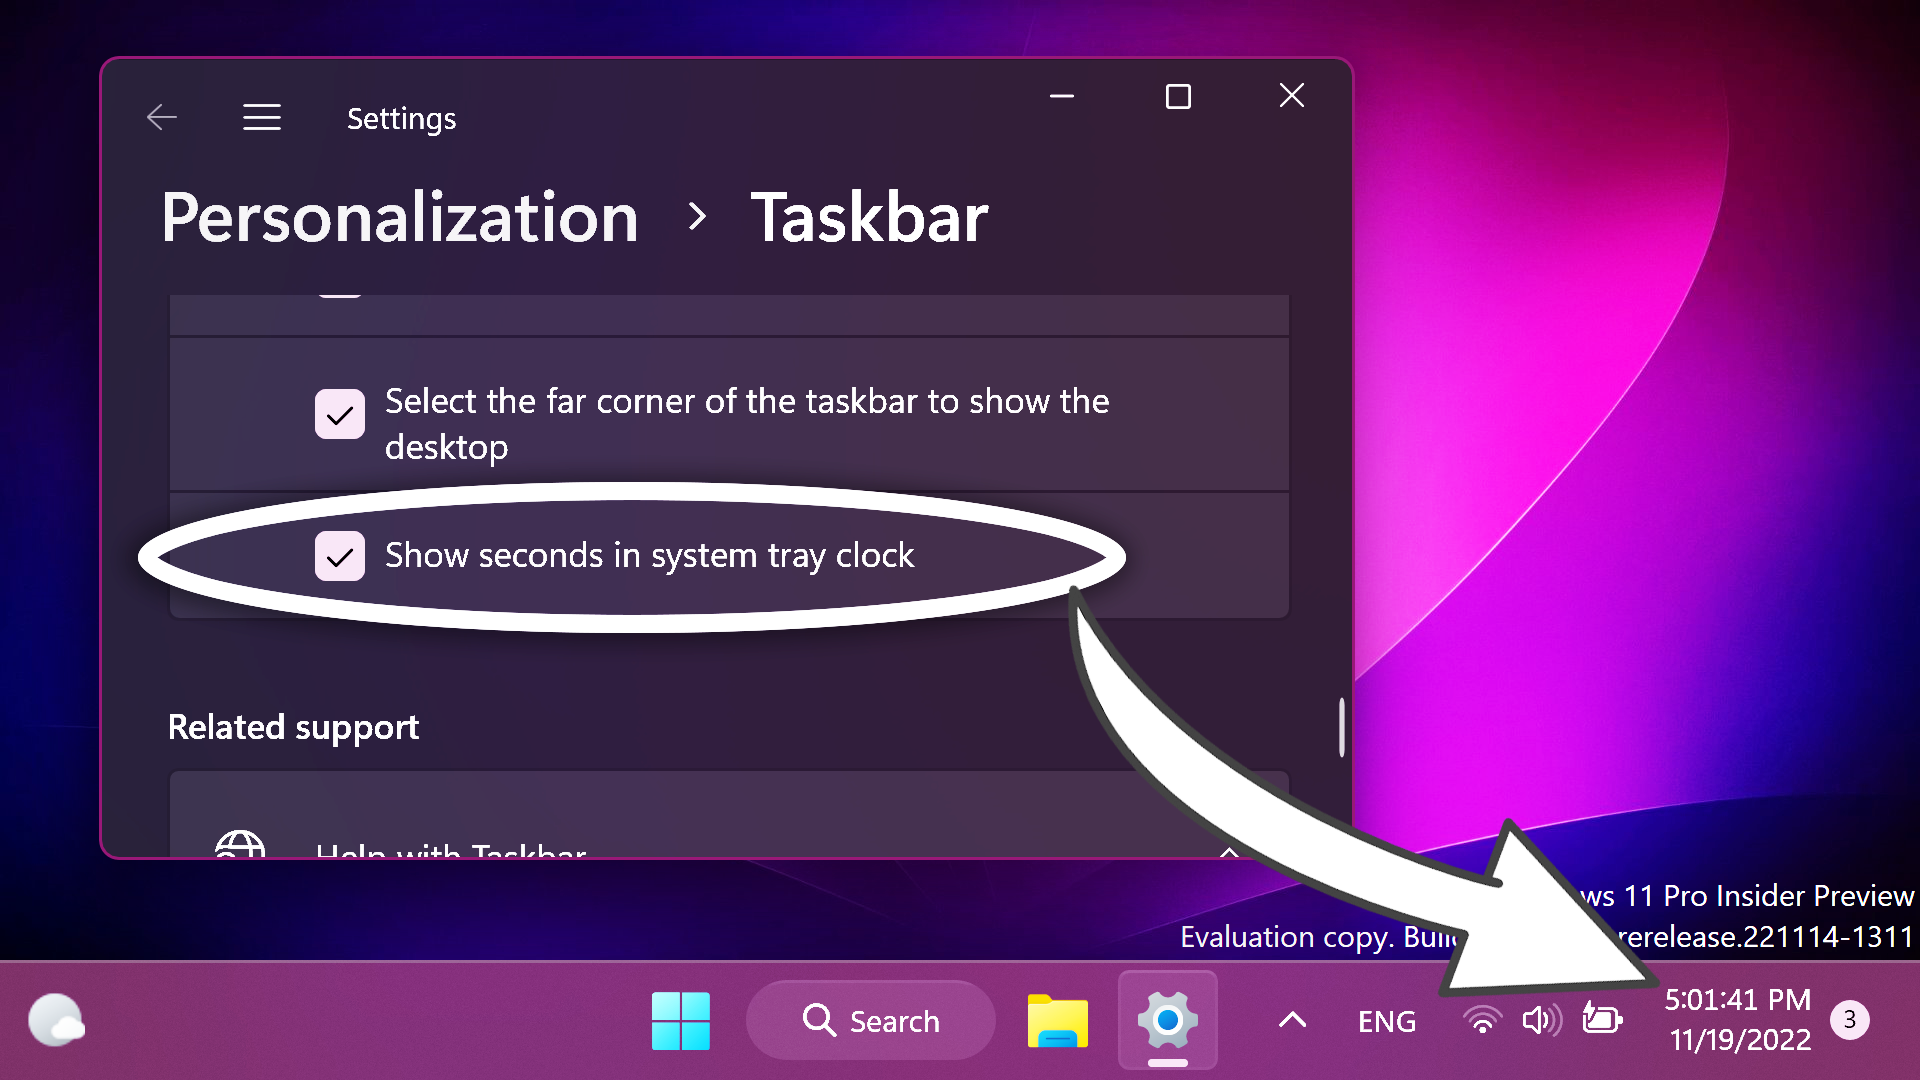Go back using the Settings back arrow
Image resolution: width=1920 pixels, height=1080 pixels.
click(x=162, y=118)
